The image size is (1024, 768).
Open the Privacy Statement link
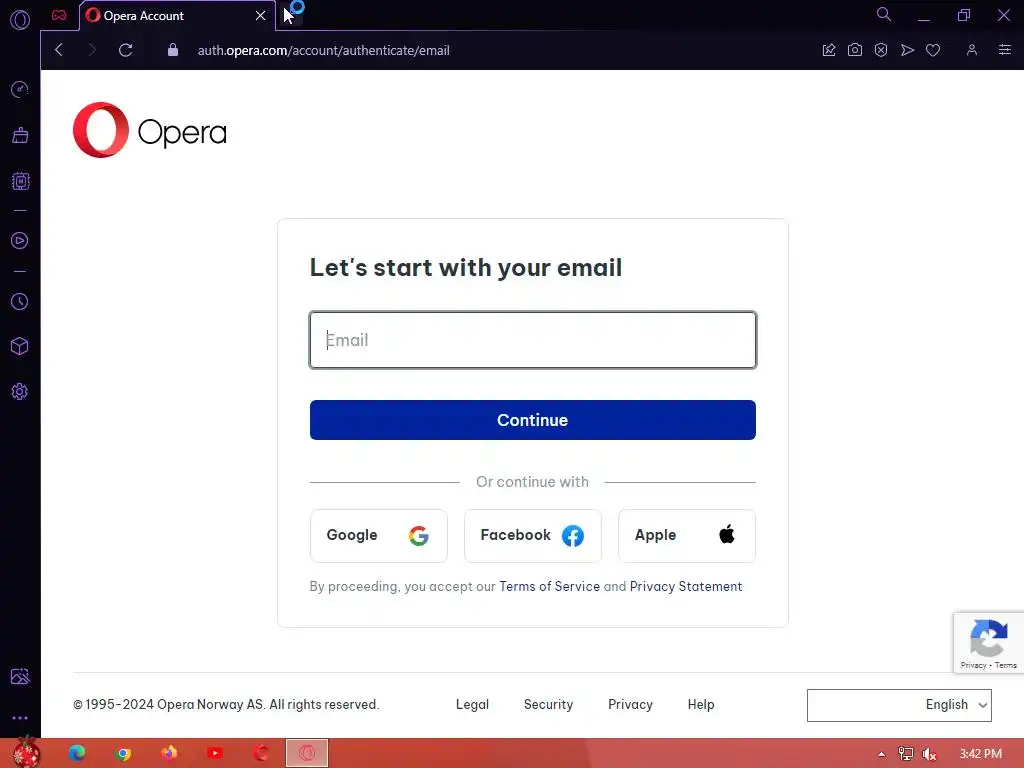coord(686,586)
